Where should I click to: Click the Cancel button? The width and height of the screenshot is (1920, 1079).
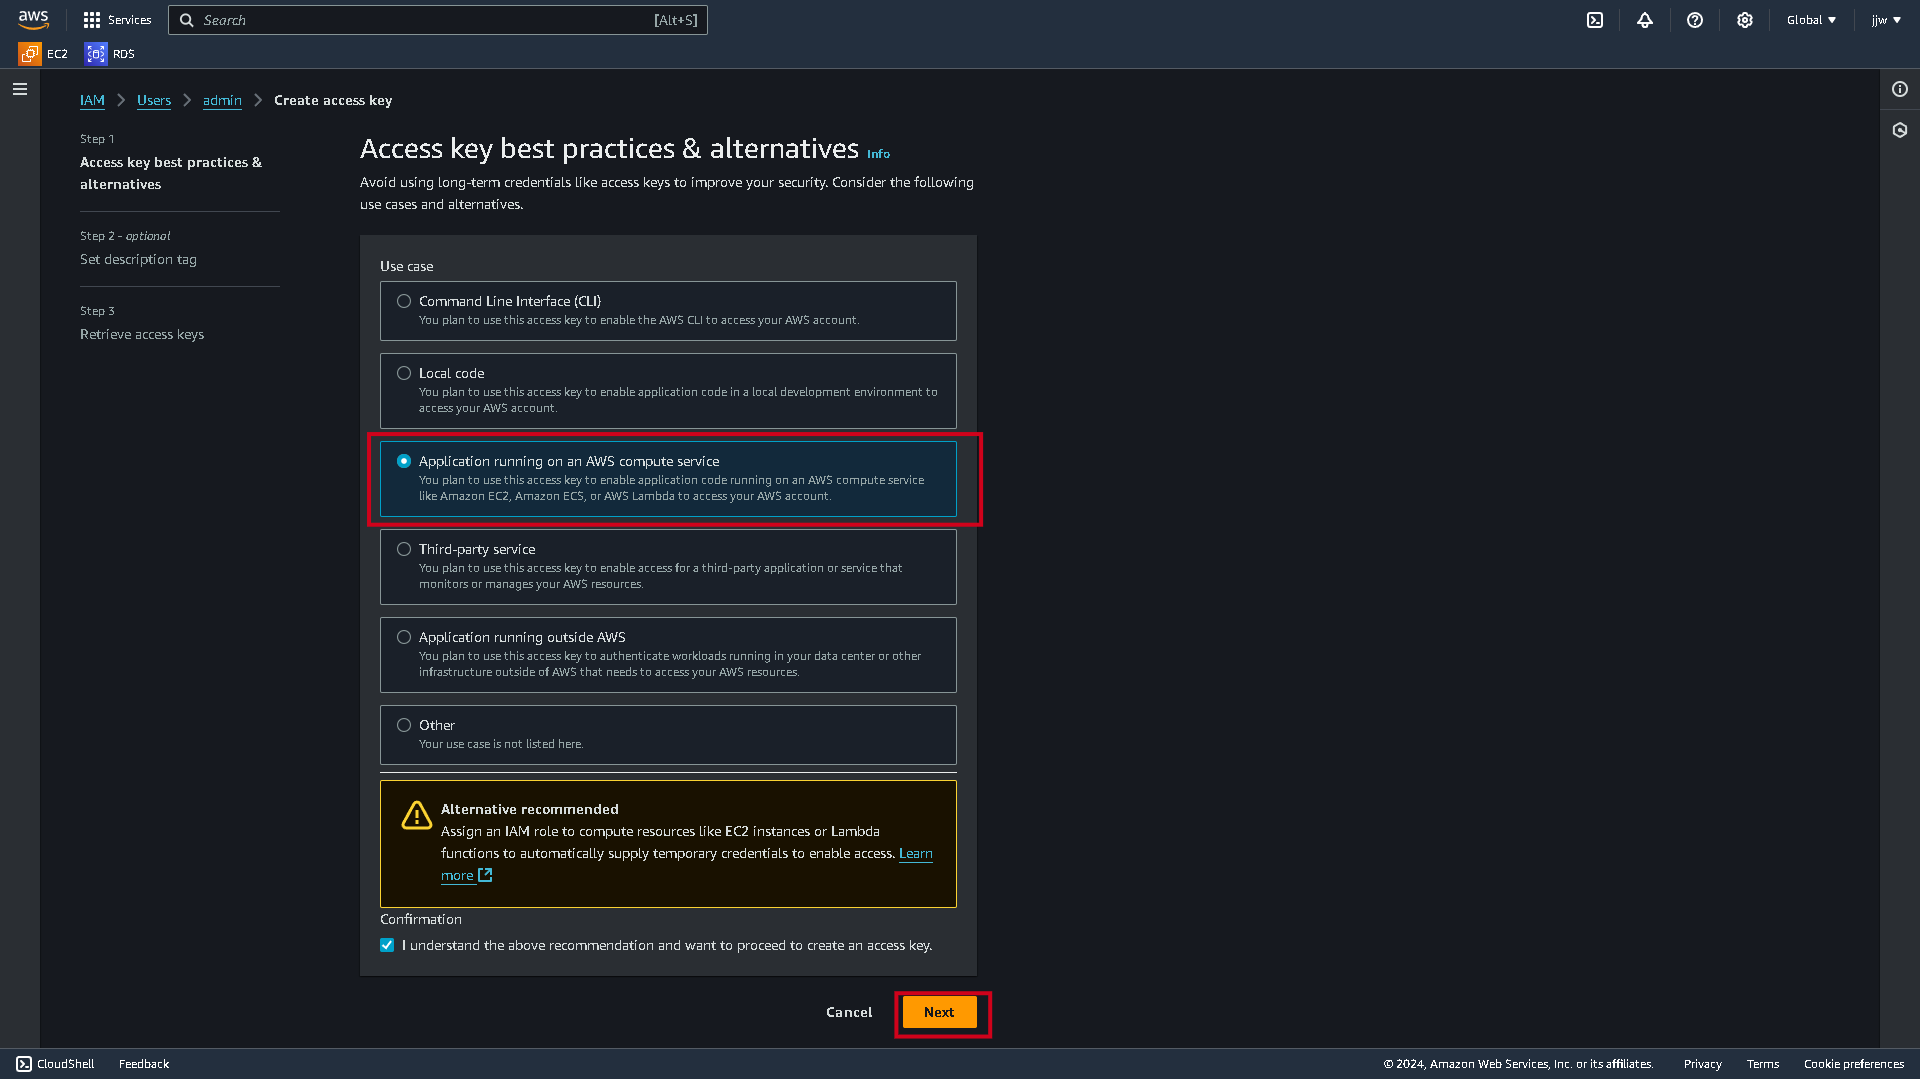point(849,1012)
